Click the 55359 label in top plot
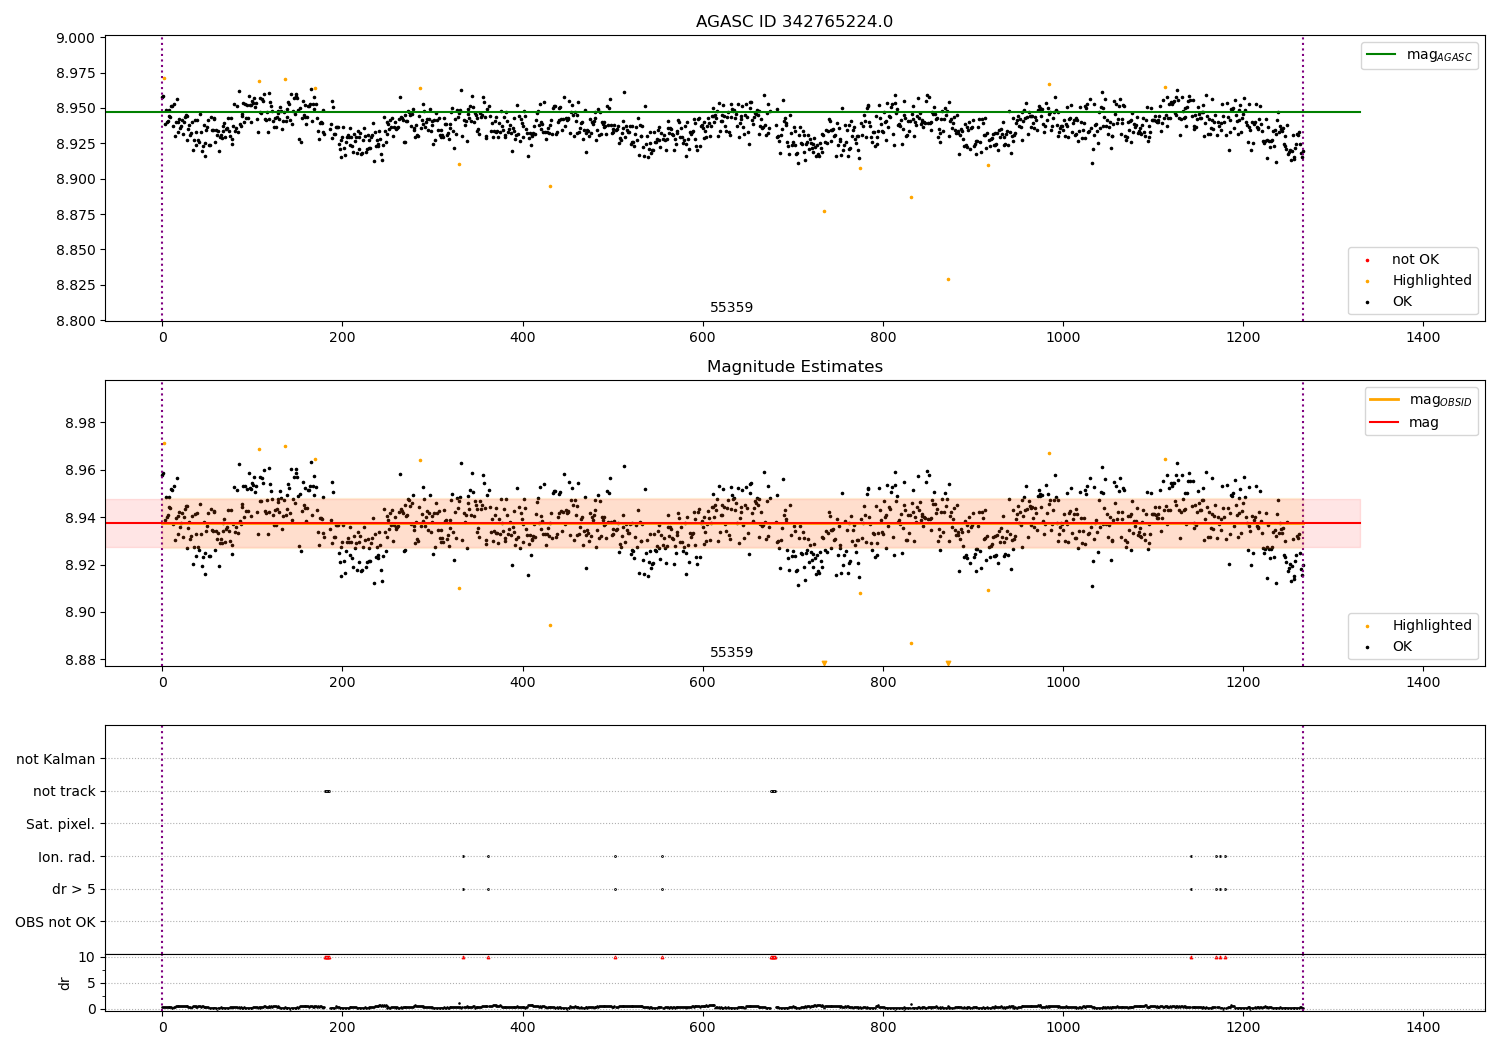Screen dimensions: 1500x1050 point(731,308)
